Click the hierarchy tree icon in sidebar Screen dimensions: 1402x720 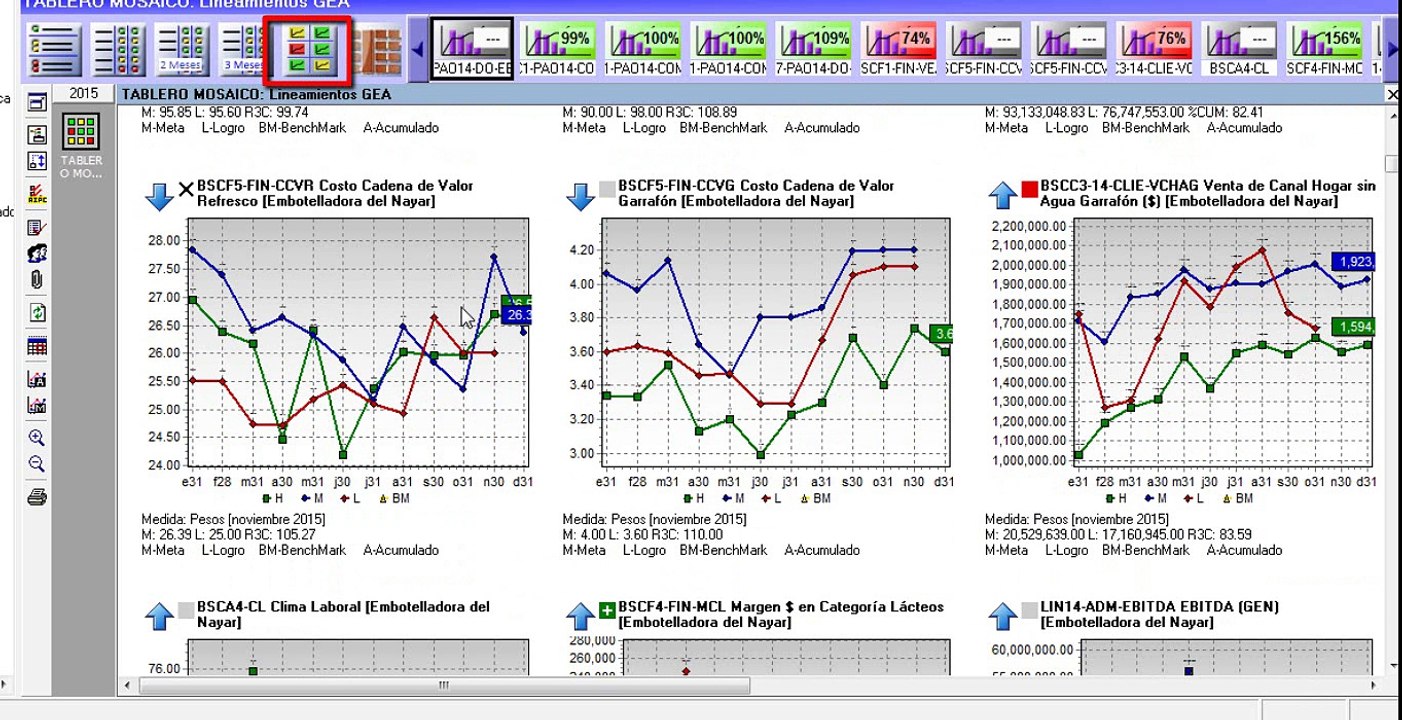pos(37,133)
